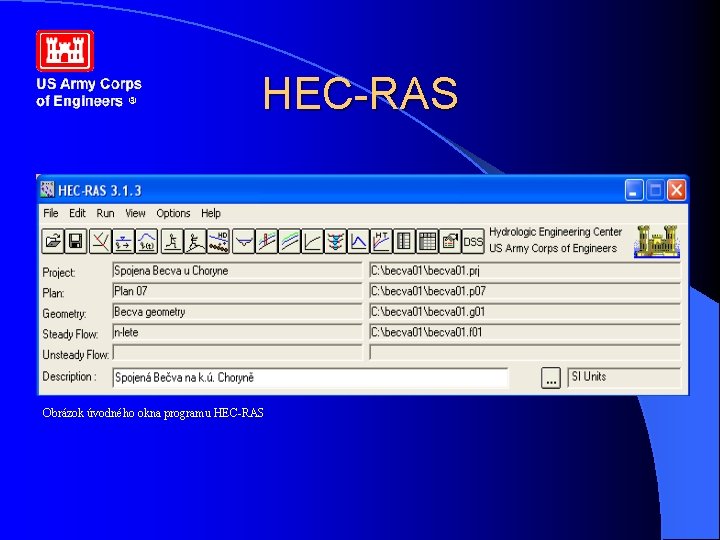
Task: Click the project path 'C:\becva01\becva01.prj'
Action: [x=525, y=271]
